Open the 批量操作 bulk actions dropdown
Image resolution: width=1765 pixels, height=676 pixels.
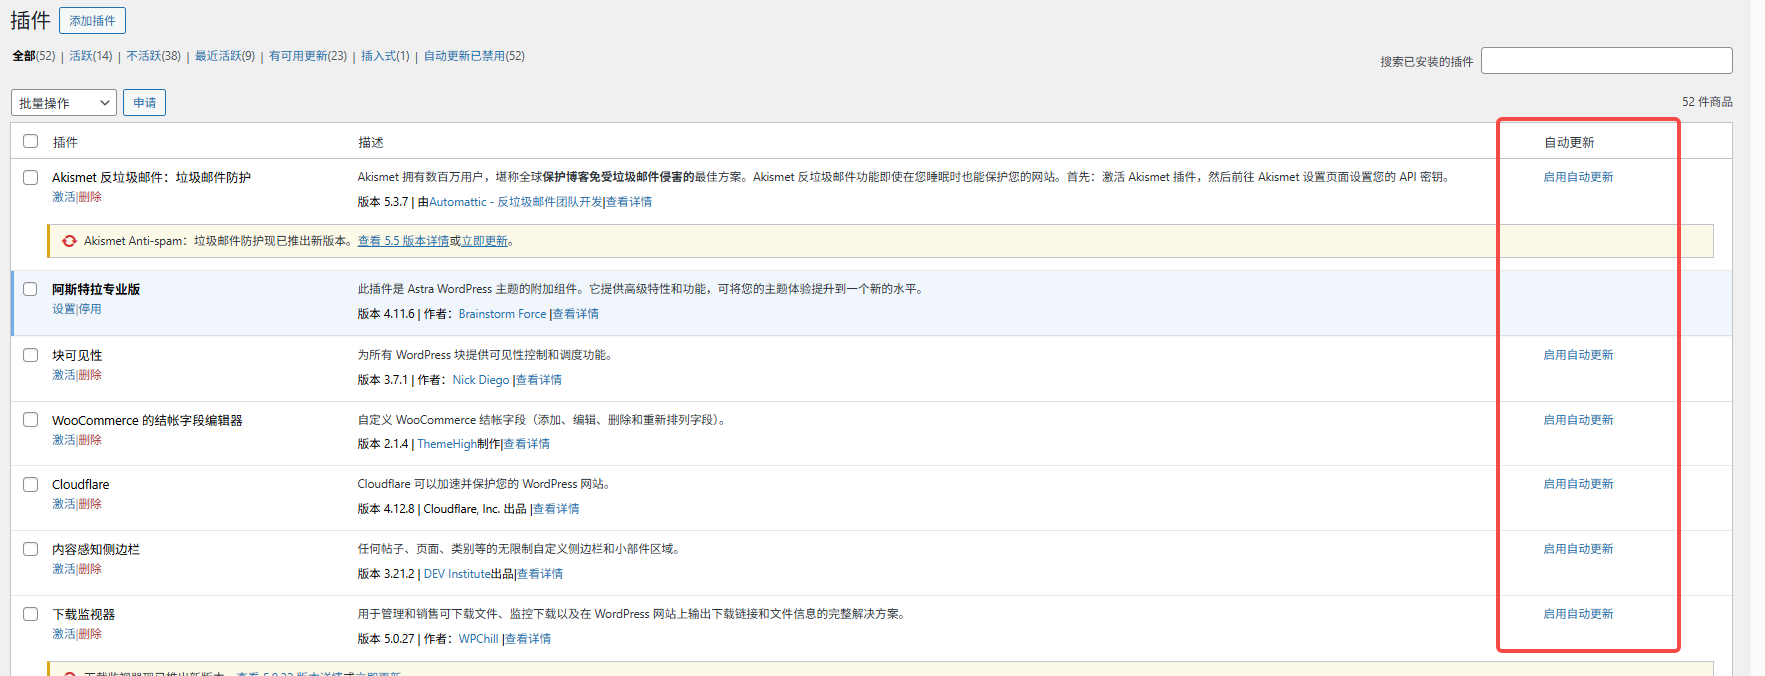coord(64,103)
